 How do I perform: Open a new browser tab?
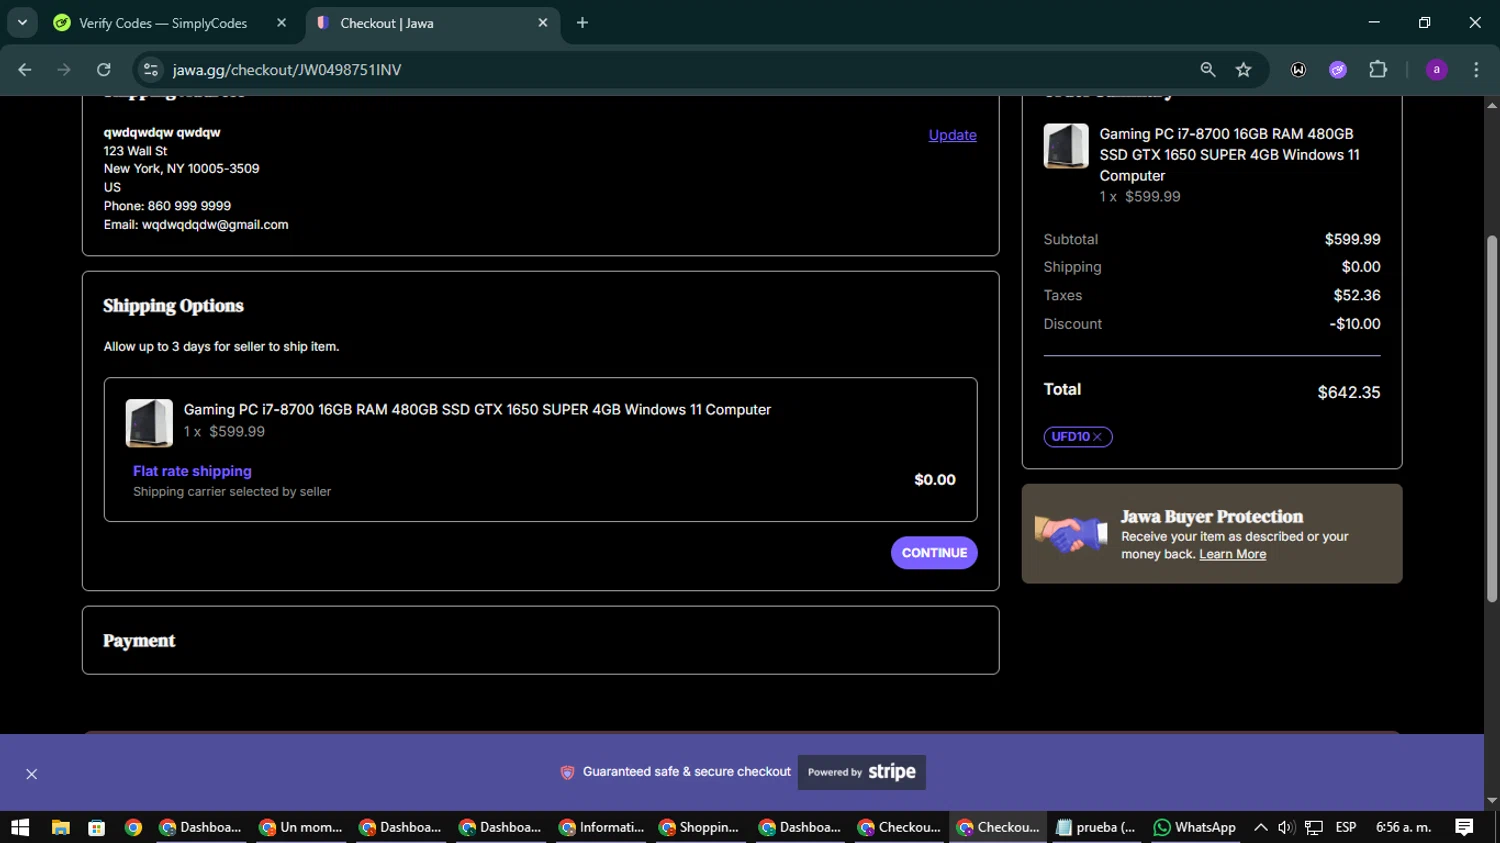[582, 23]
